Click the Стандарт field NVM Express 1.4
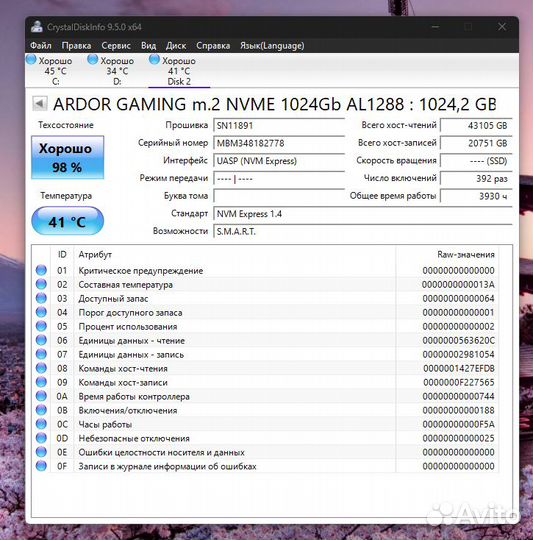This screenshot has height=540, width=533. tap(363, 214)
